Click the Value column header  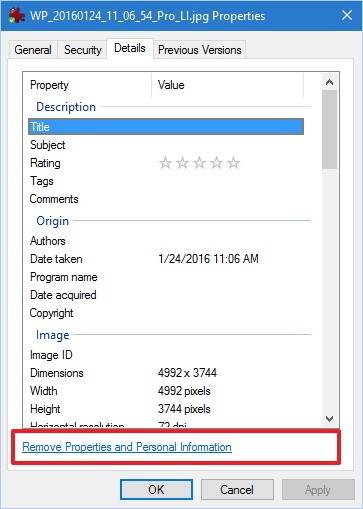(x=228, y=85)
